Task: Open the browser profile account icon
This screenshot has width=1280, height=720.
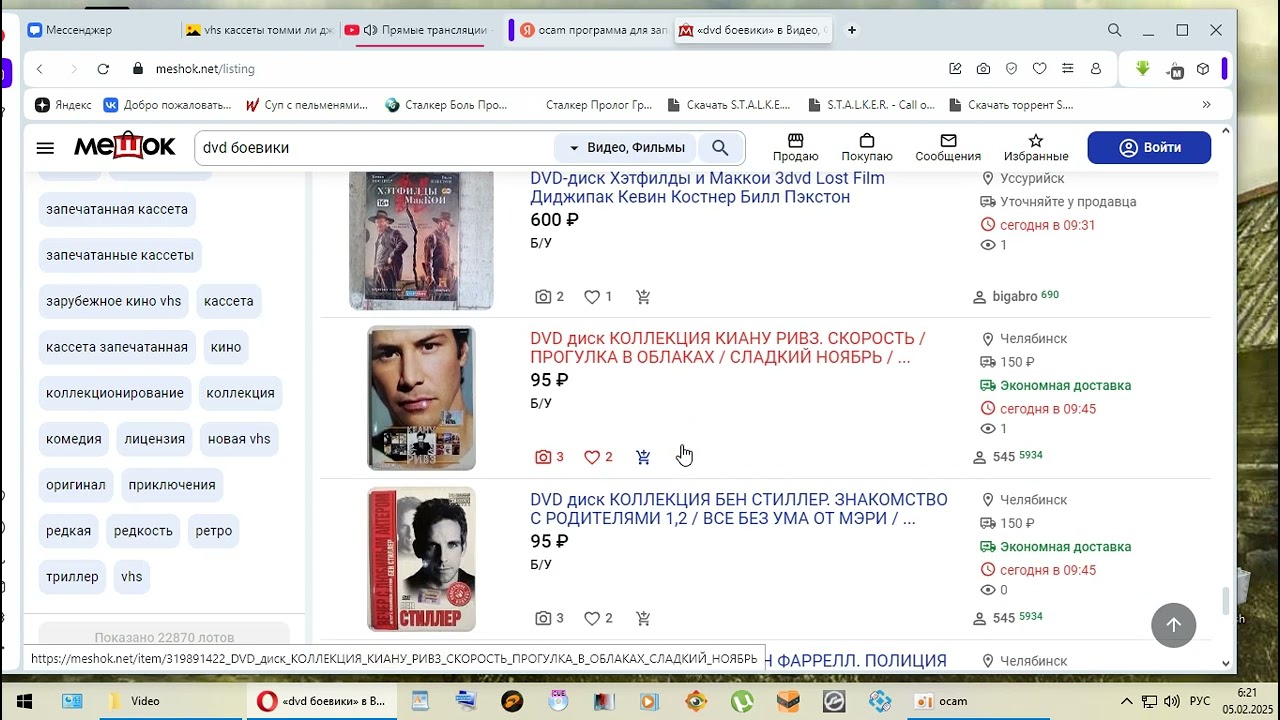Action: point(1096,69)
